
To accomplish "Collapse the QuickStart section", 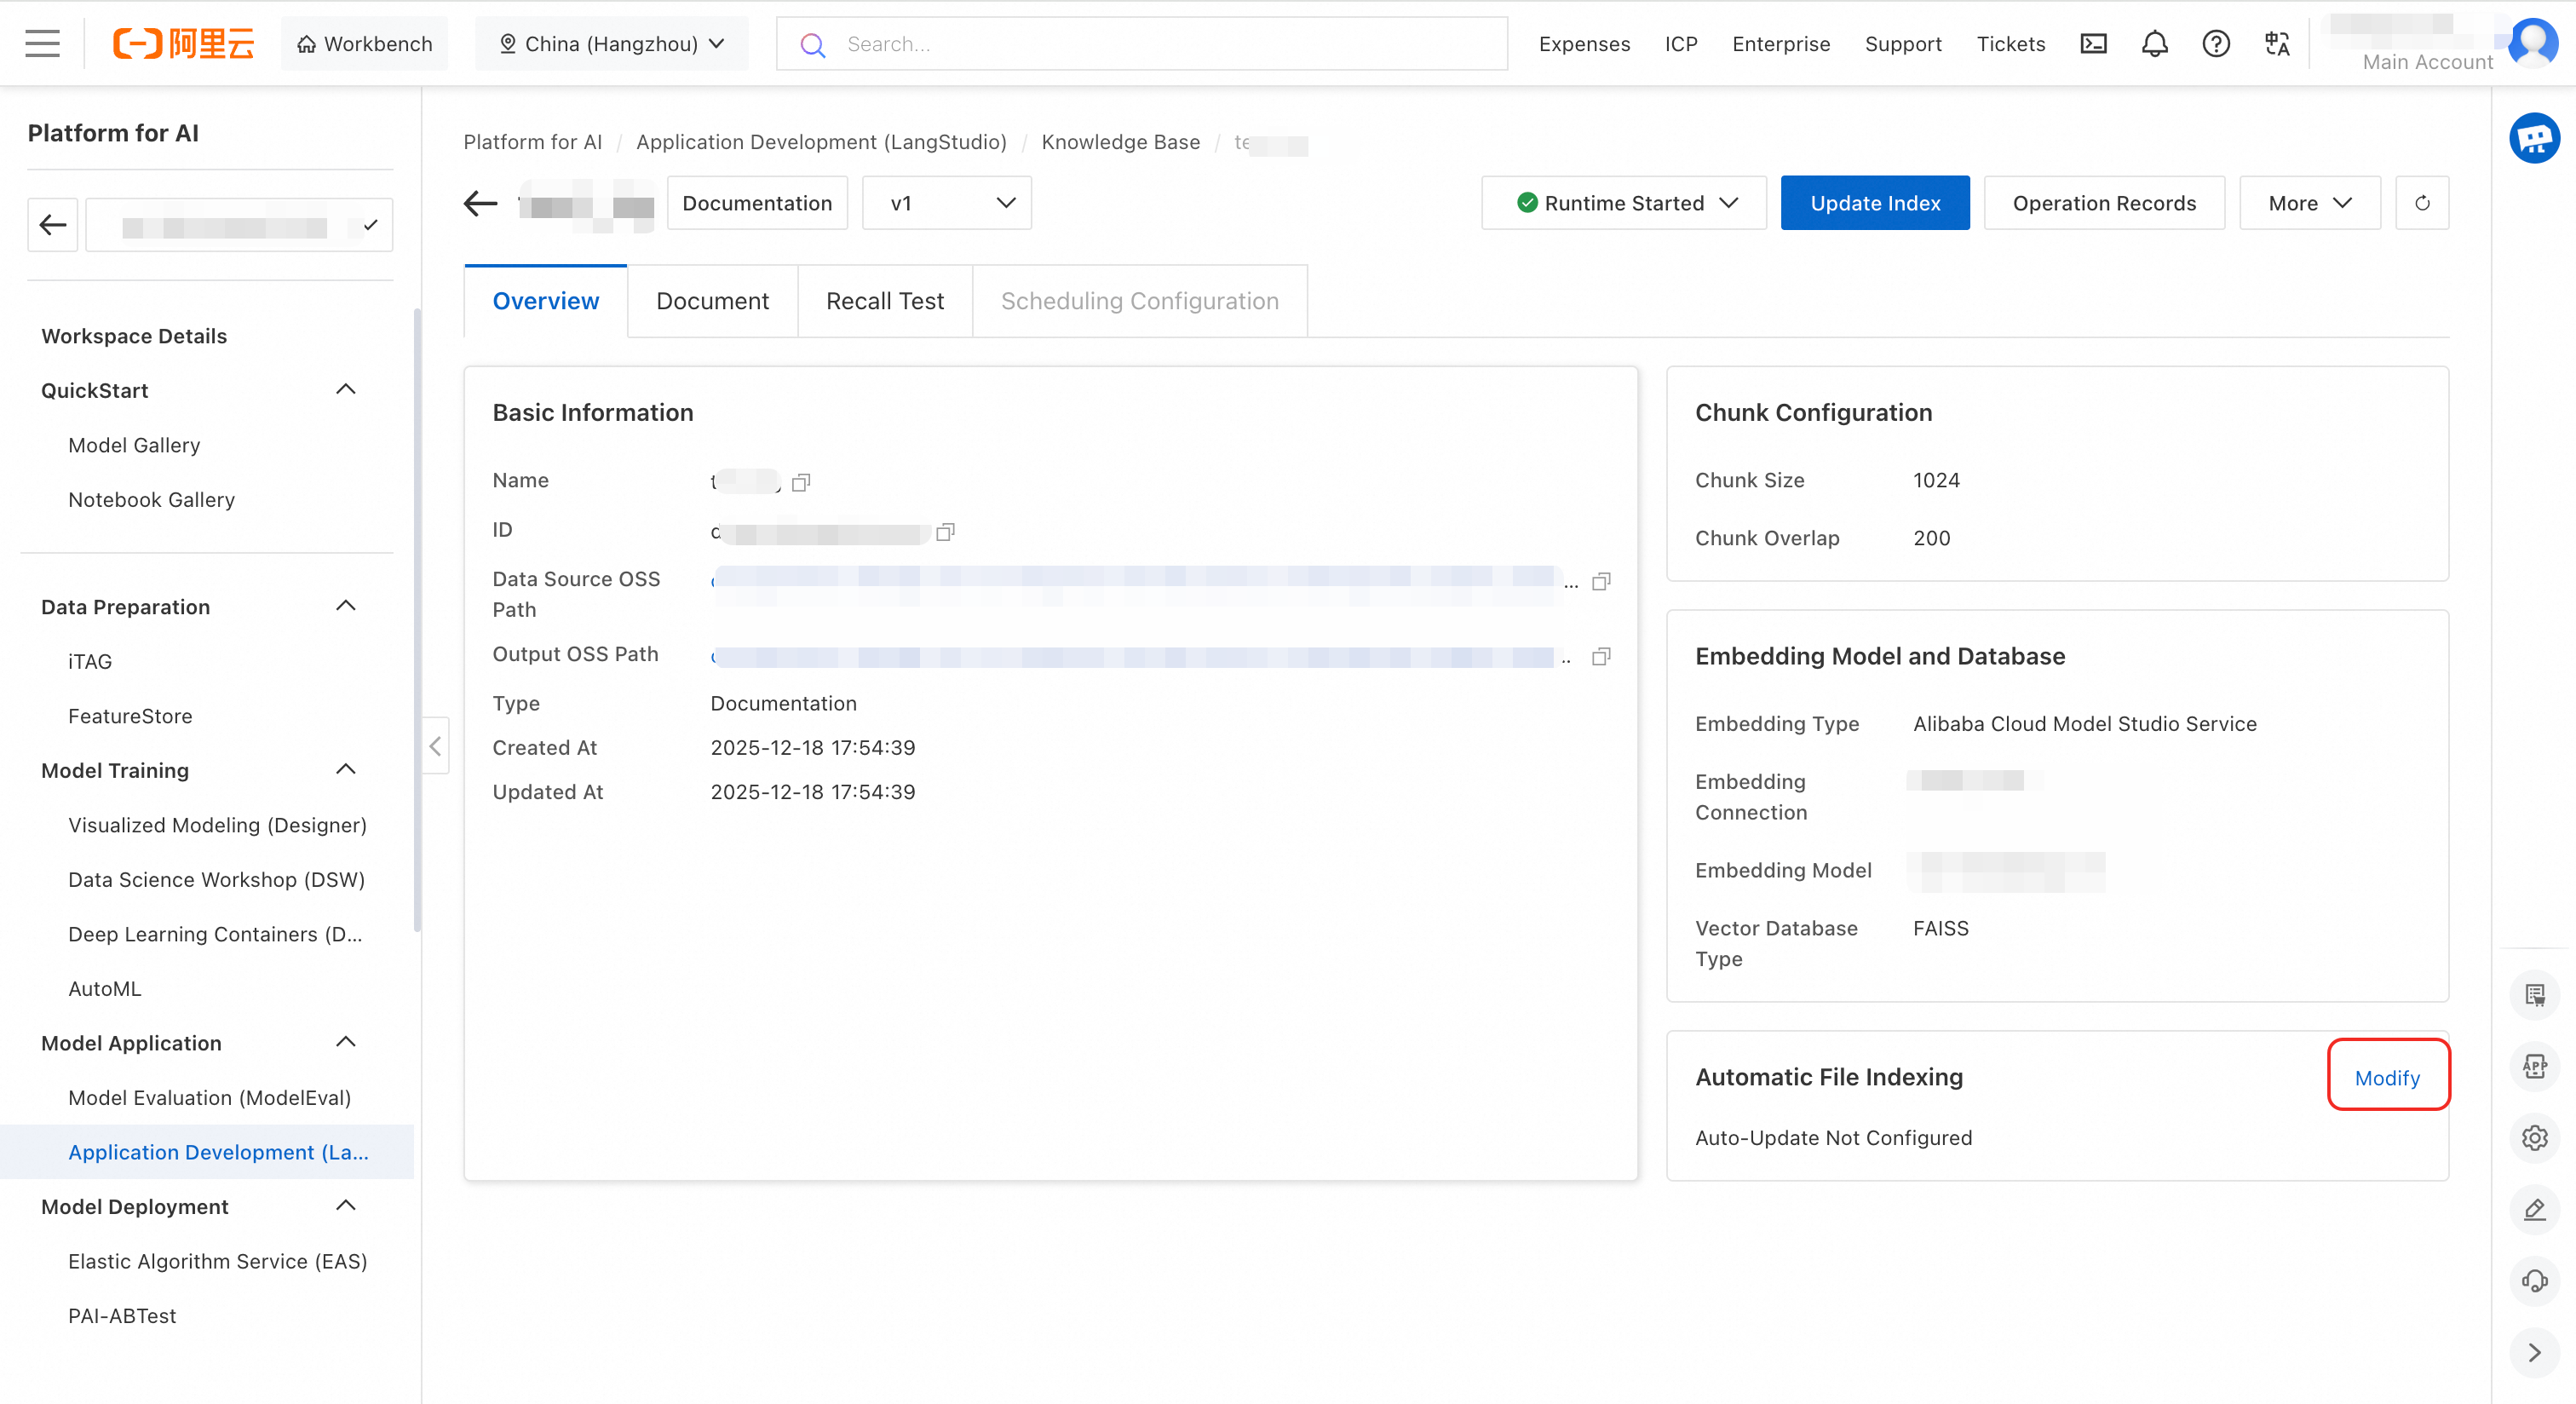I will click(346, 390).
